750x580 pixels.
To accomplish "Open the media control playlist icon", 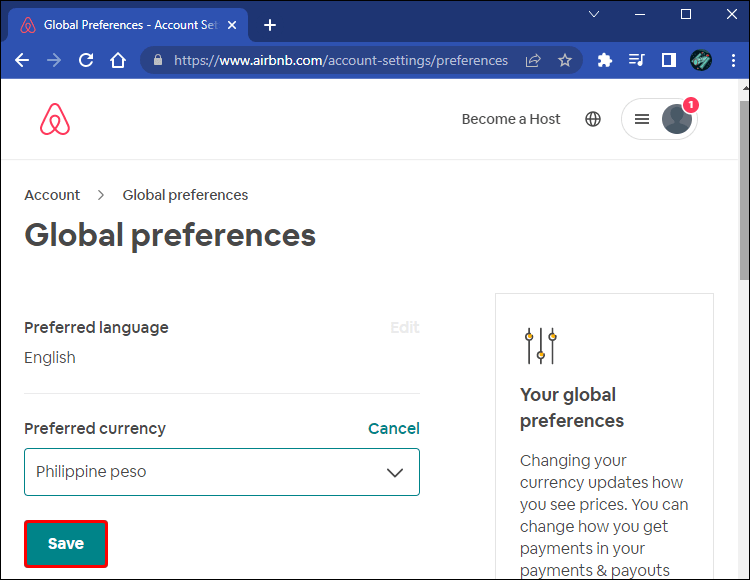I will 636,60.
